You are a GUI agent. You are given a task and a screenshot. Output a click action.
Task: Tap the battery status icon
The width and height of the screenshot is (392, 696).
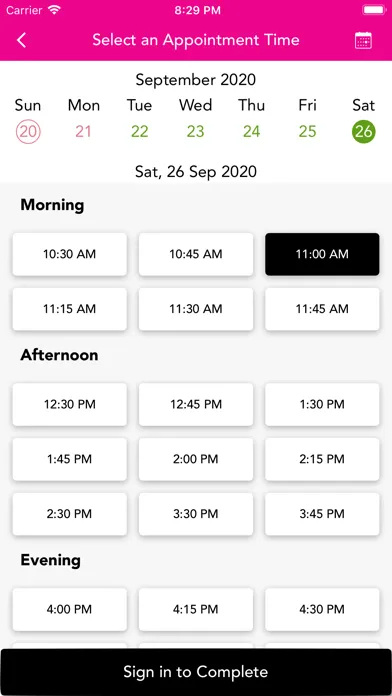point(374,10)
